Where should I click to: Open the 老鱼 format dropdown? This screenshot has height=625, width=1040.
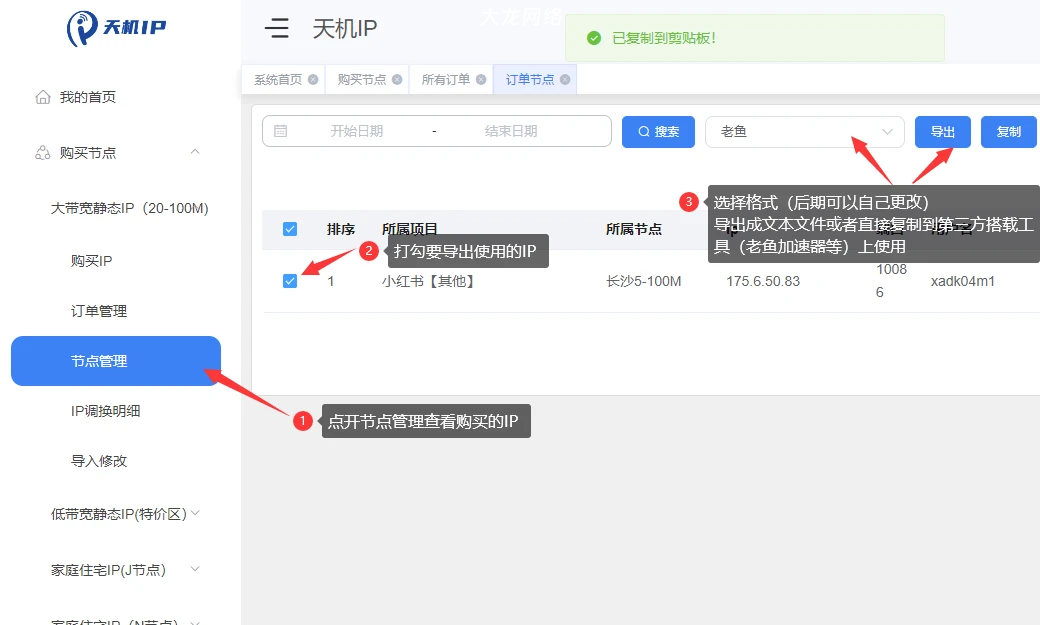tap(804, 131)
